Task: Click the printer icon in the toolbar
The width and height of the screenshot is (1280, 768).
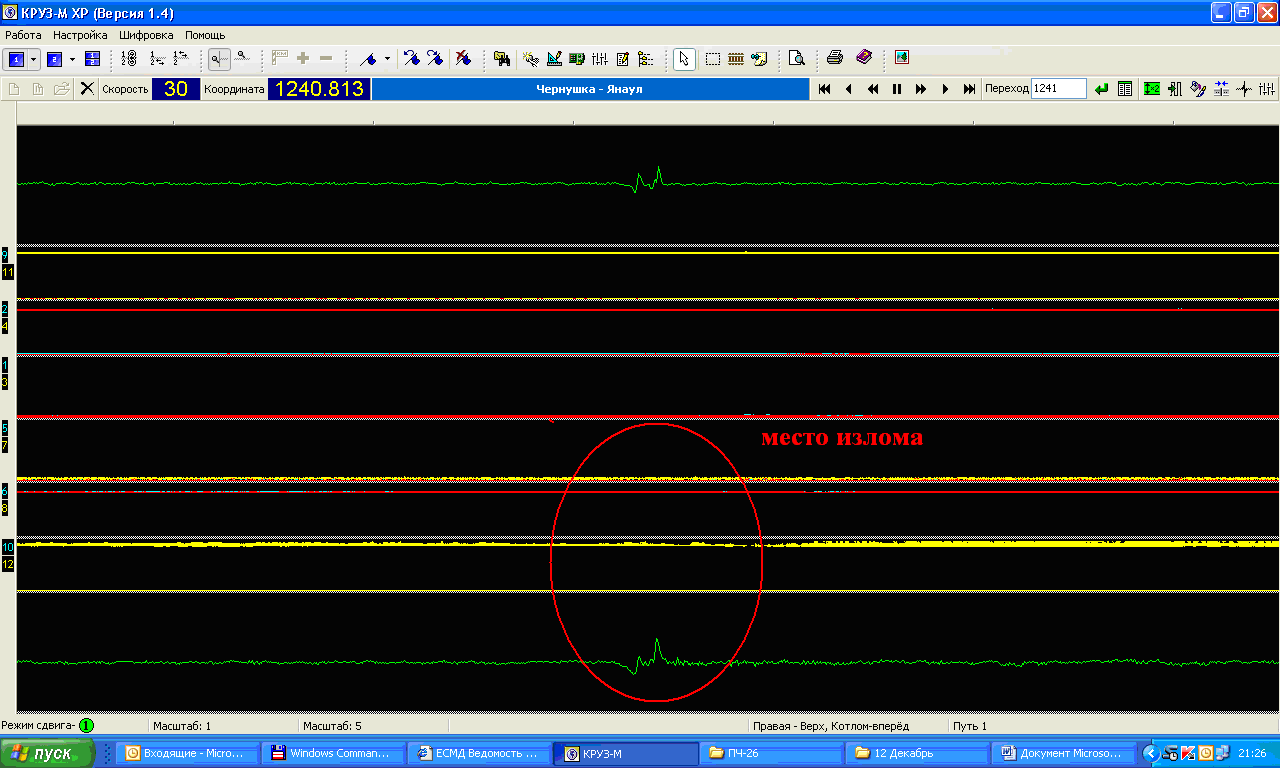Action: click(835, 58)
